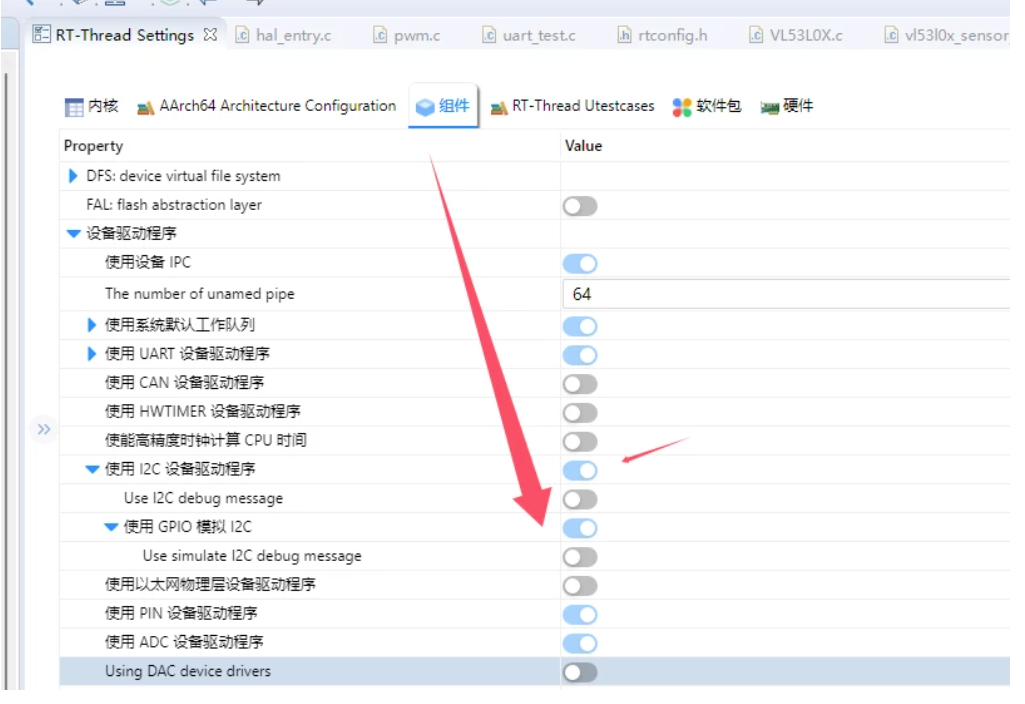Click the rtconfig.h header file icon
The image size is (1025, 704).
pos(624,35)
